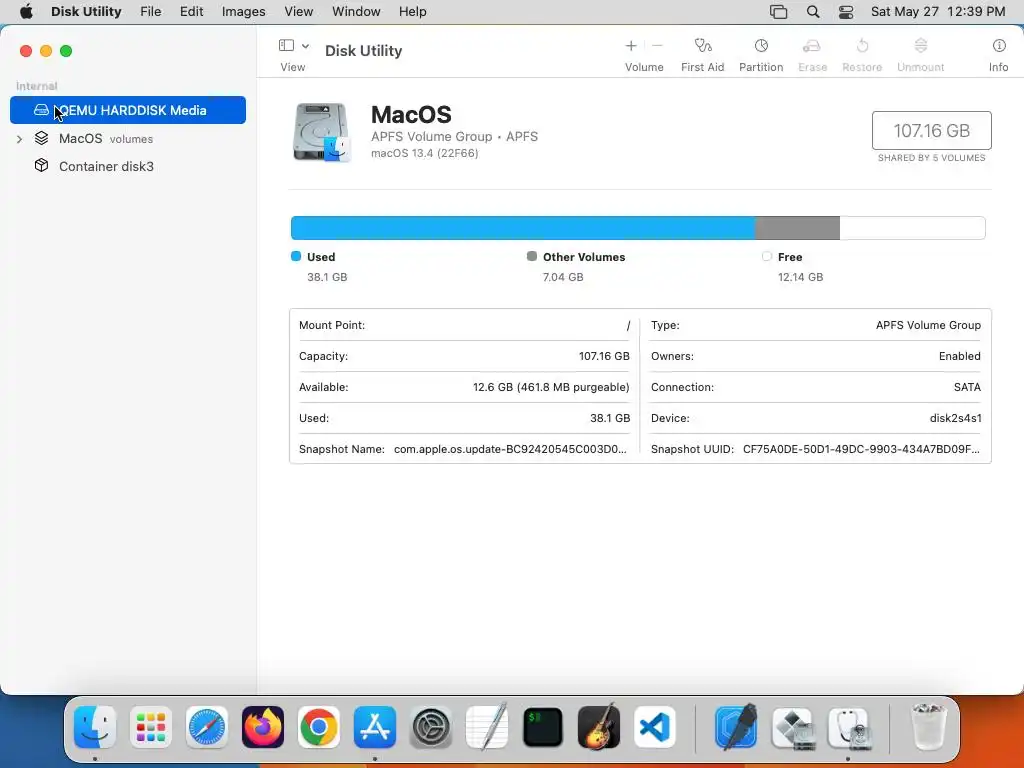This screenshot has height=768, width=1024.
Task: Click the blue Used portion of usage bar
Action: point(522,228)
